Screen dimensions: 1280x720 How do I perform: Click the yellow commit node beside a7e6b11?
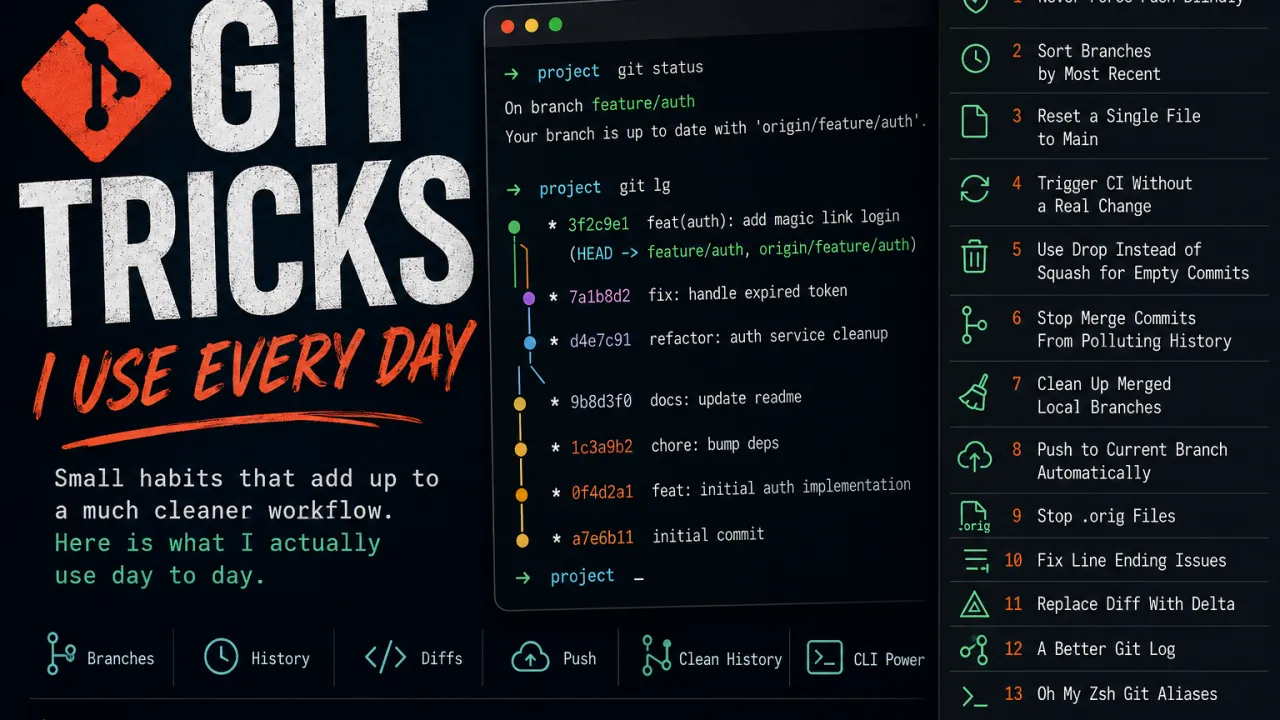coord(522,540)
